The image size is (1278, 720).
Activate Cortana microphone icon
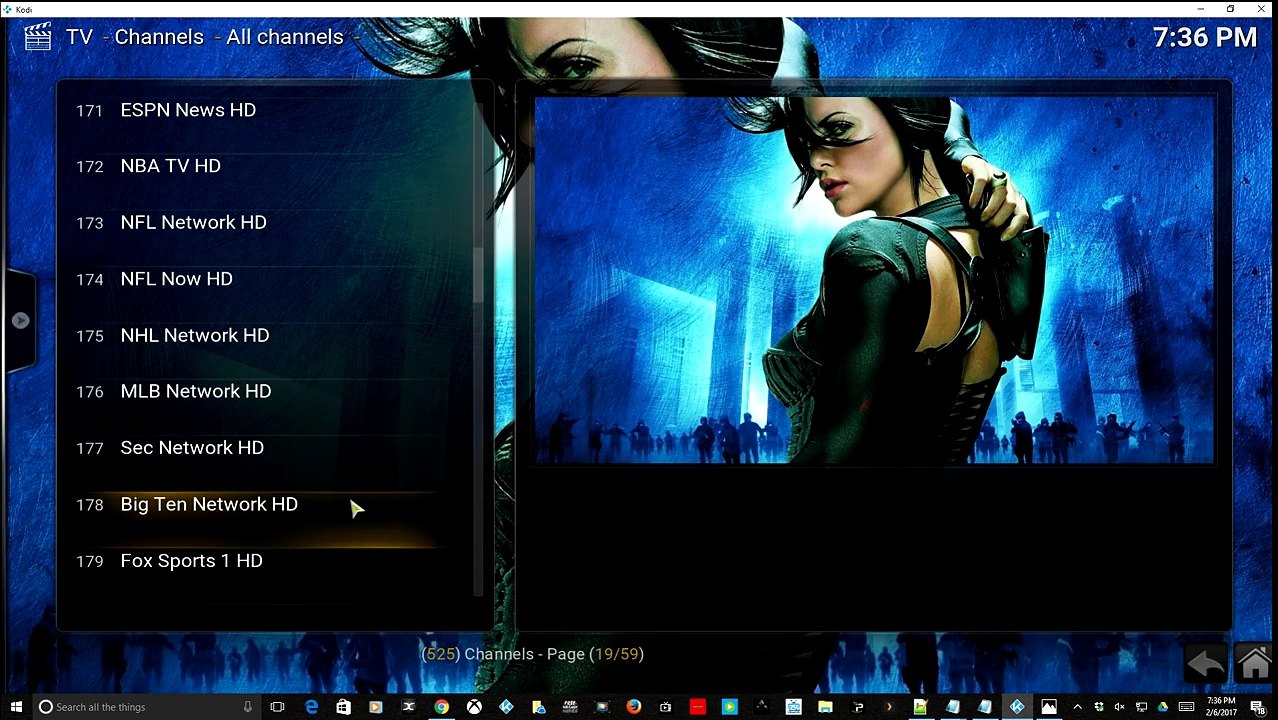[247, 707]
